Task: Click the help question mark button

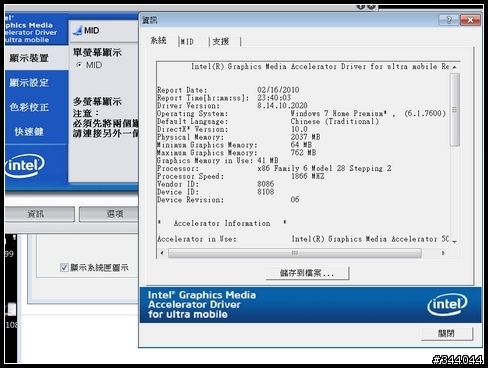Action: coord(449,20)
